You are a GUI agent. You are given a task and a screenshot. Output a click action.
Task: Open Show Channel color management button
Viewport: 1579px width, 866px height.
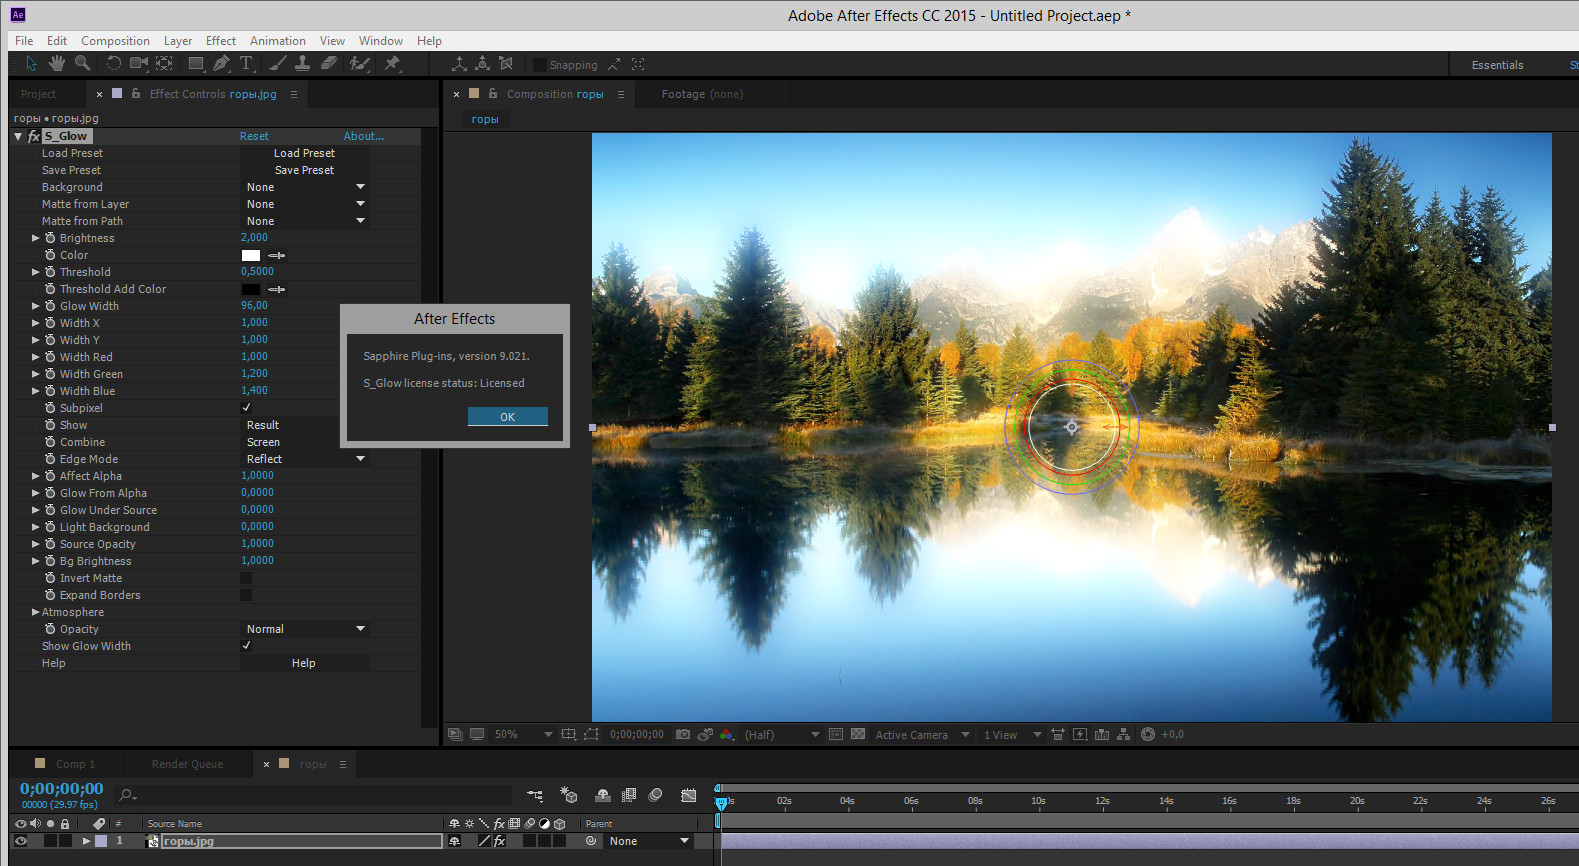727,734
